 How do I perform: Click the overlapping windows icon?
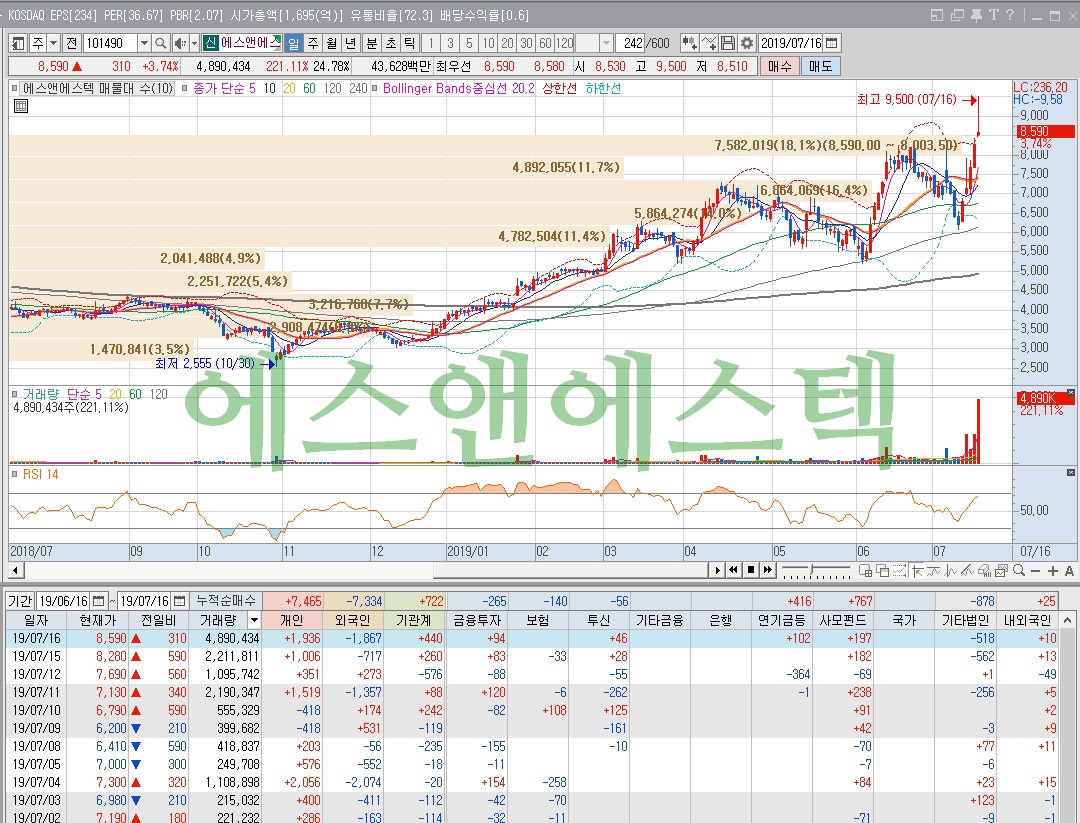click(883, 570)
